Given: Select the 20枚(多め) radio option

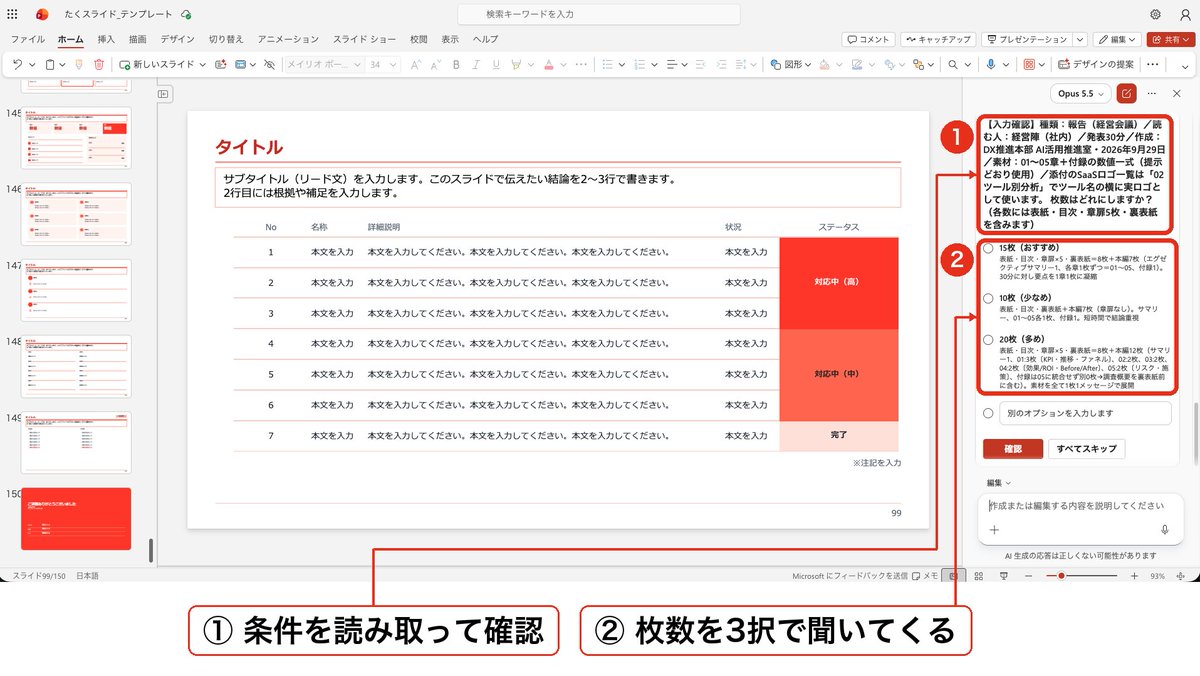Looking at the screenshot, I should click(988, 340).
